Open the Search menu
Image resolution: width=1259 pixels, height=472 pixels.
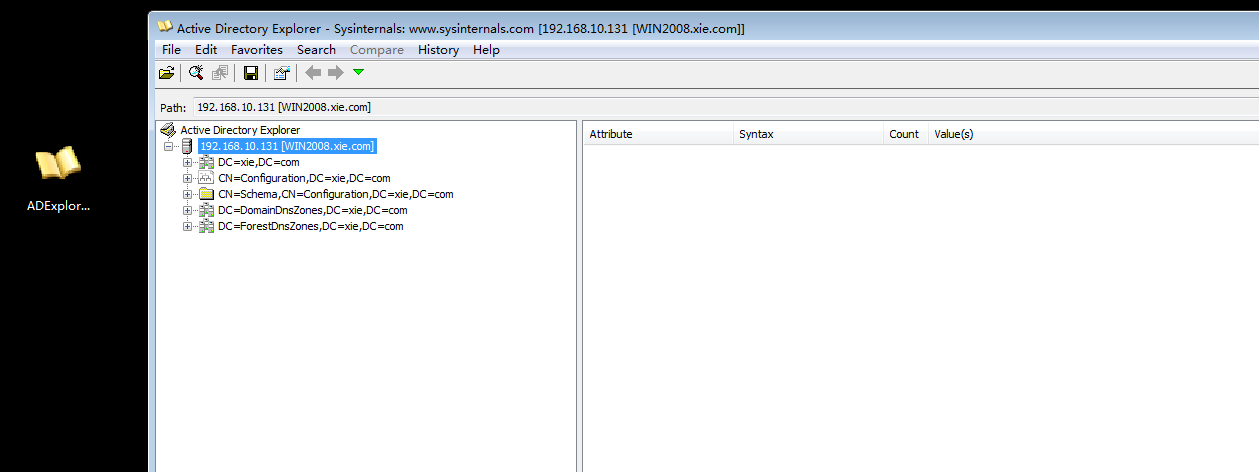316,49
